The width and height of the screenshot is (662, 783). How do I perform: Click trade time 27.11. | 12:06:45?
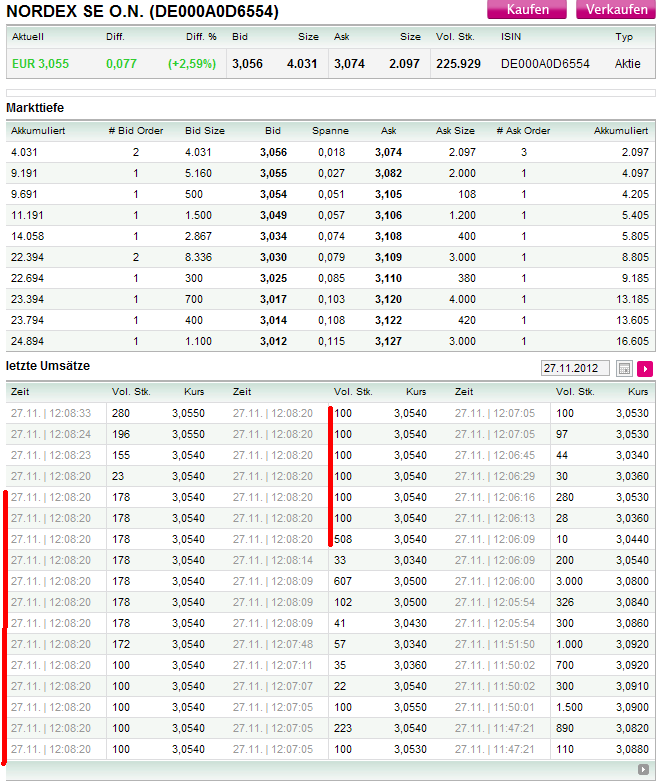tap(495, 455)
